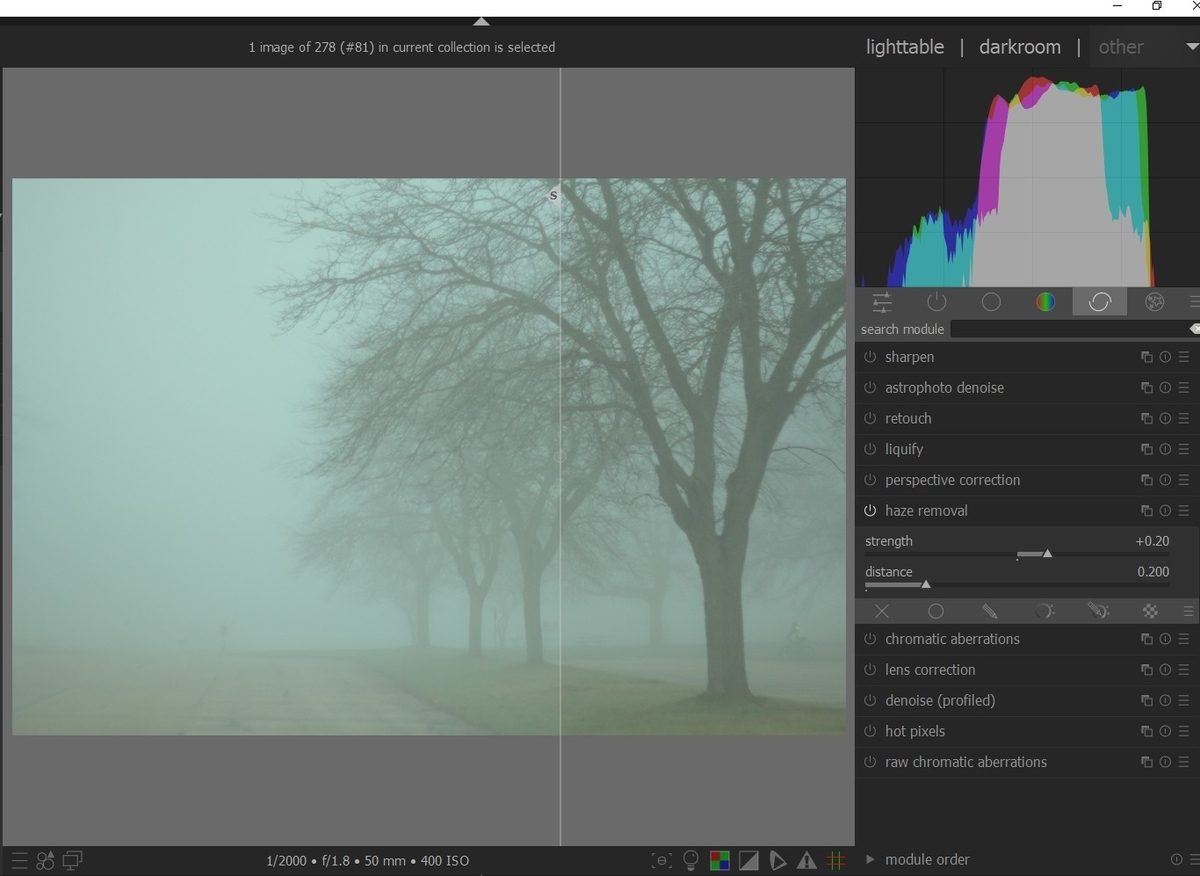Enable the sharpen module
The image size is (1200, 876).
[870, 357]
